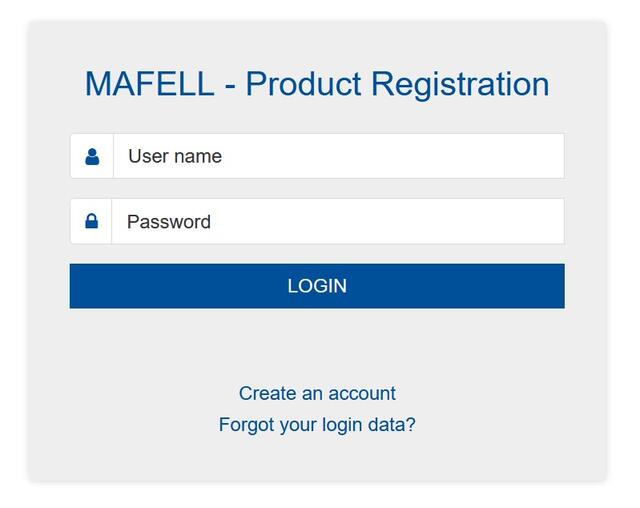Click the user silhouette icon

click(x=92, y=156)
